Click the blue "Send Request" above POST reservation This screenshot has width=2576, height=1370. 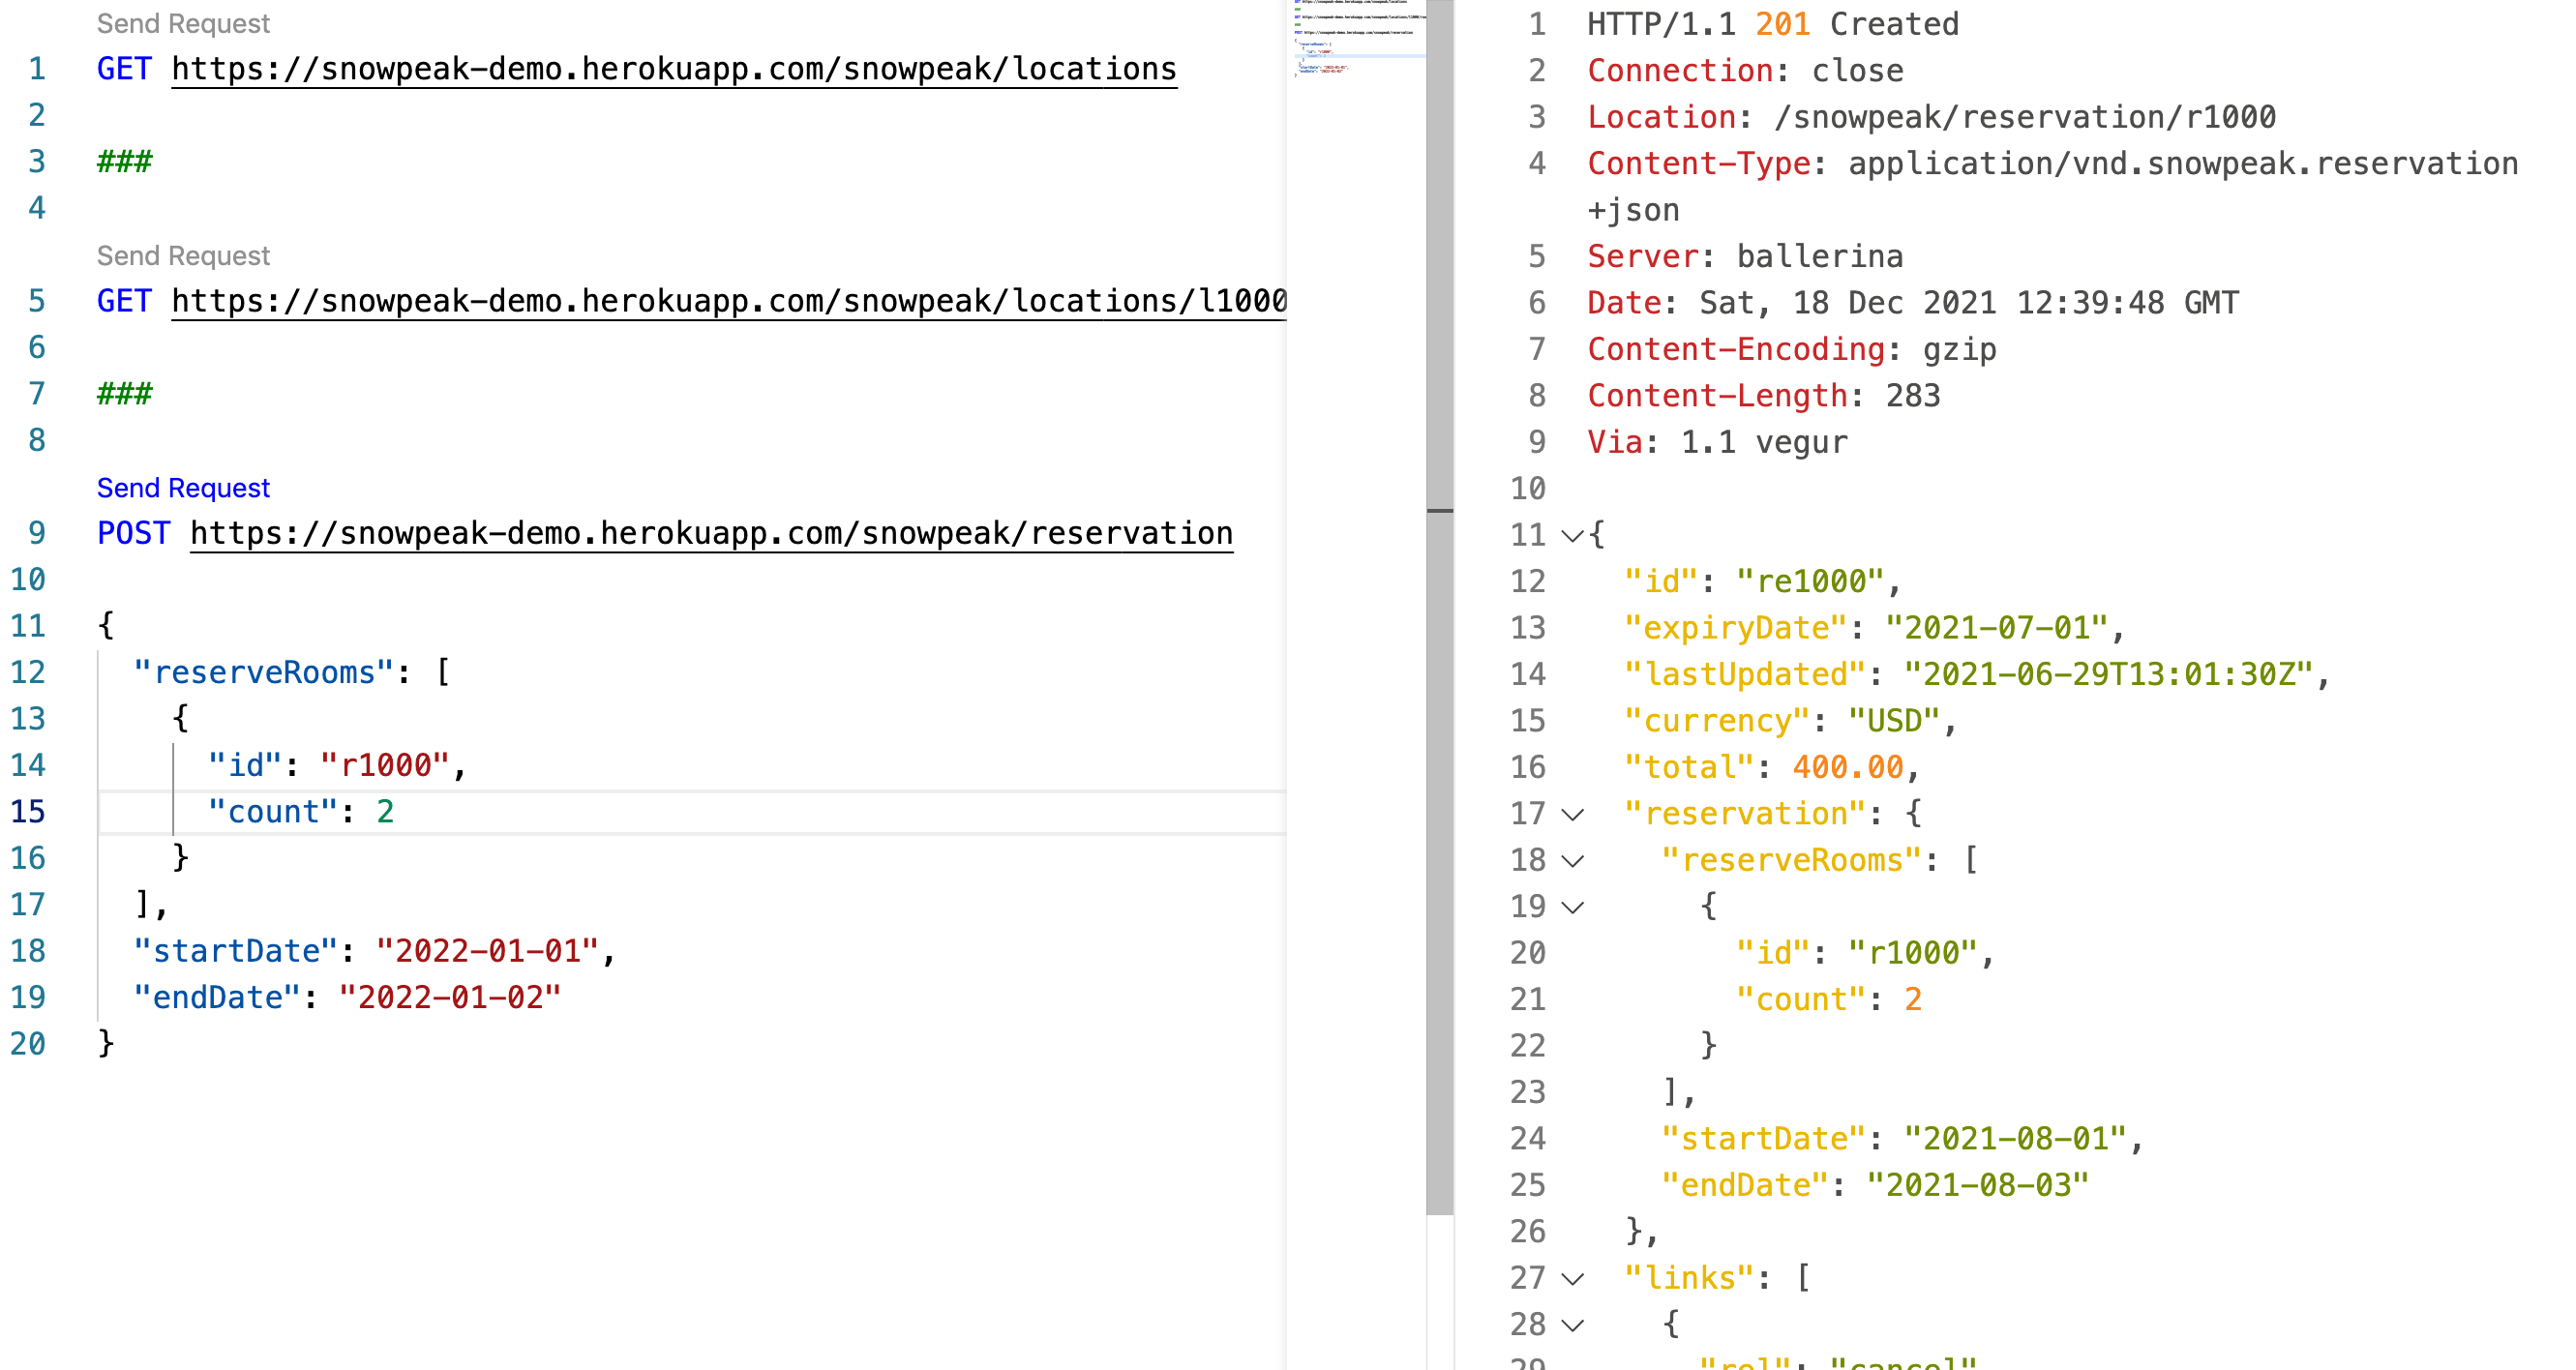[x=182, y=487]
